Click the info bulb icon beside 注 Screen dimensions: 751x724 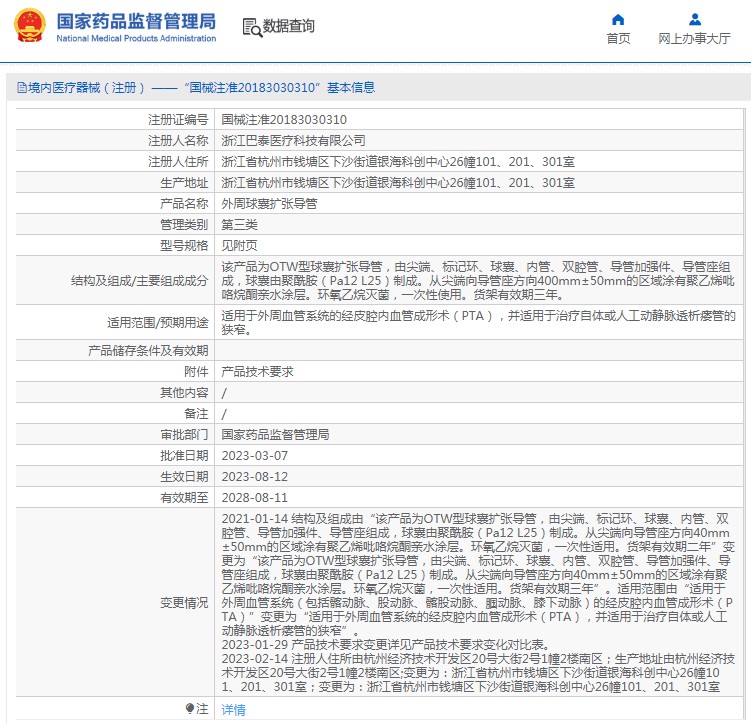pos(190,708)
